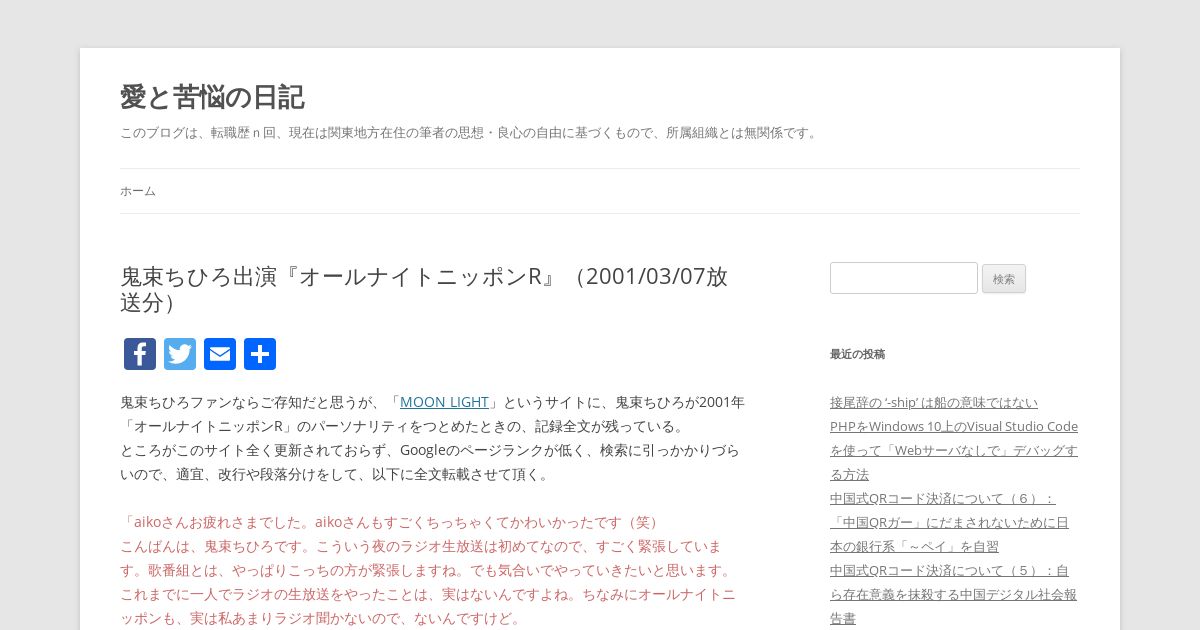Open the MOON LIGHT site link
1200x630 pixels.
[444, 402]
